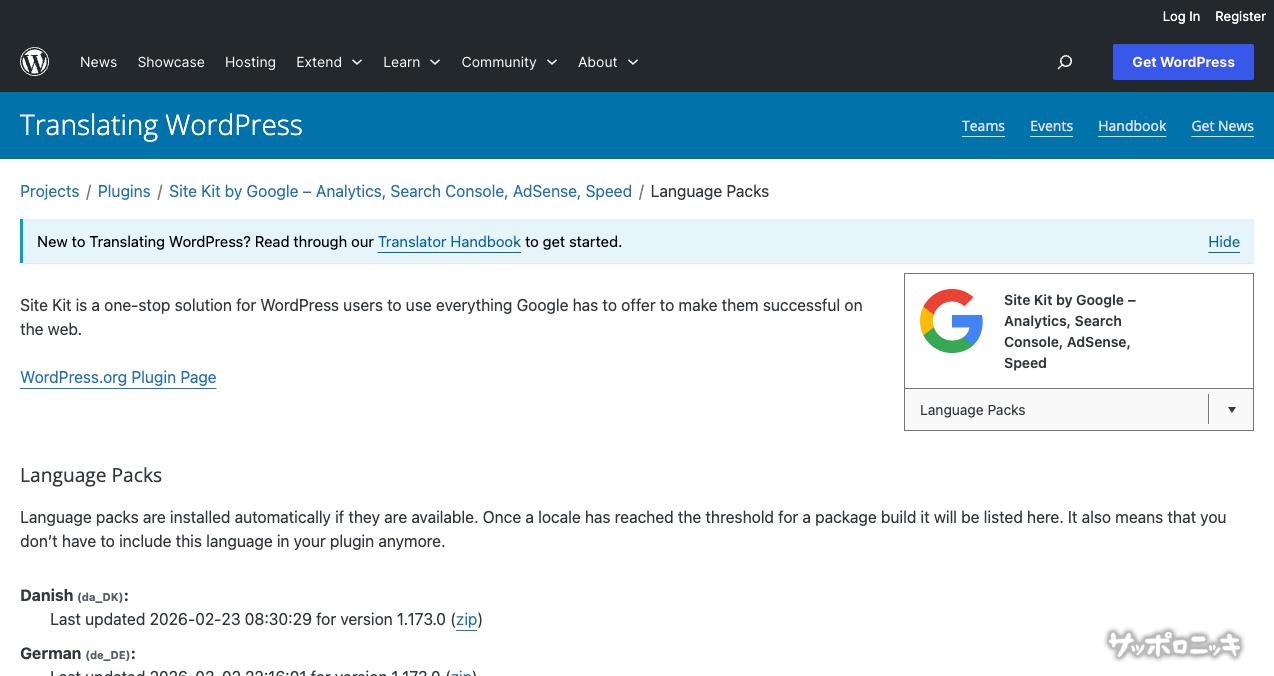Expand the Extend dropdown menu

(x=329, y=62)
